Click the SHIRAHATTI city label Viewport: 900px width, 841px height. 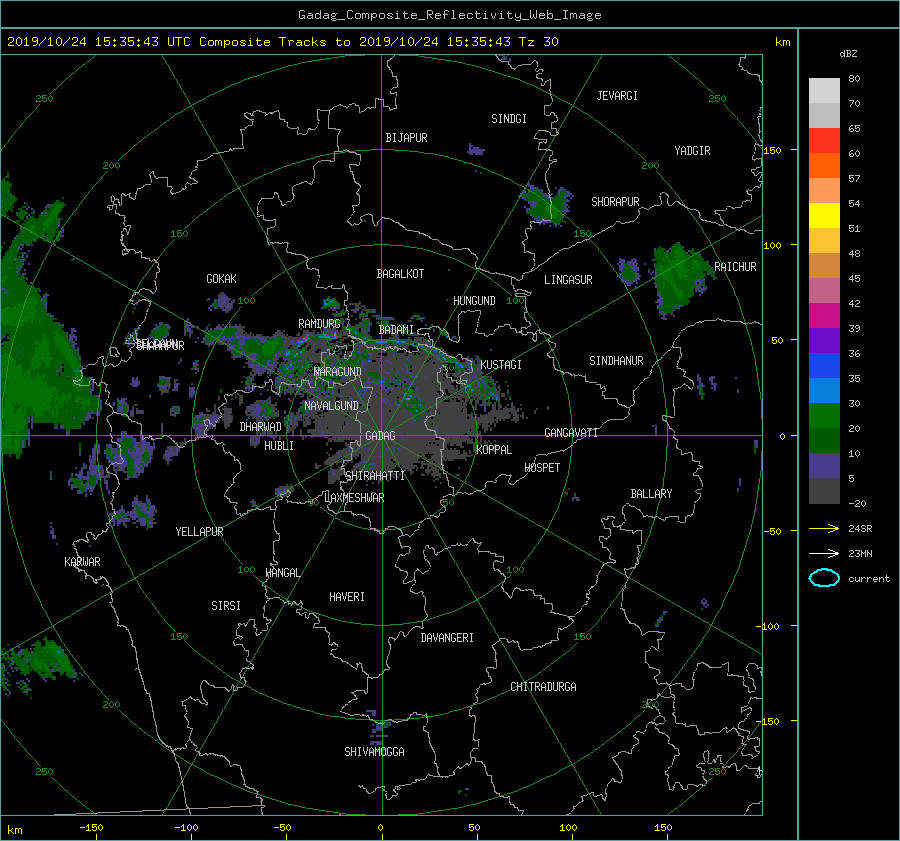point(375,476)
